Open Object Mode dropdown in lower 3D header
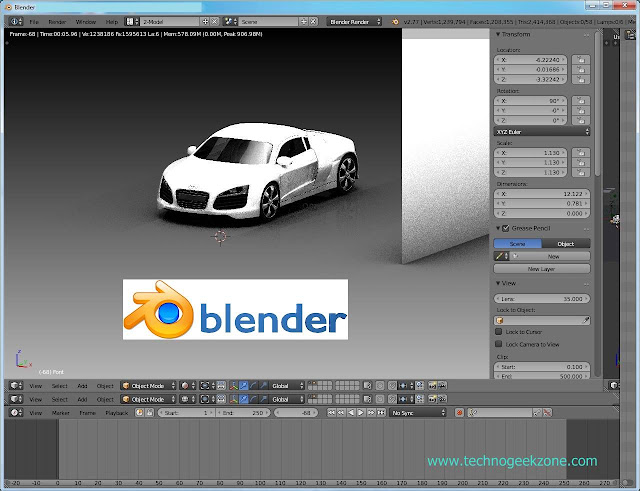This screenshot has height=491, width=640. coord(149,399)
